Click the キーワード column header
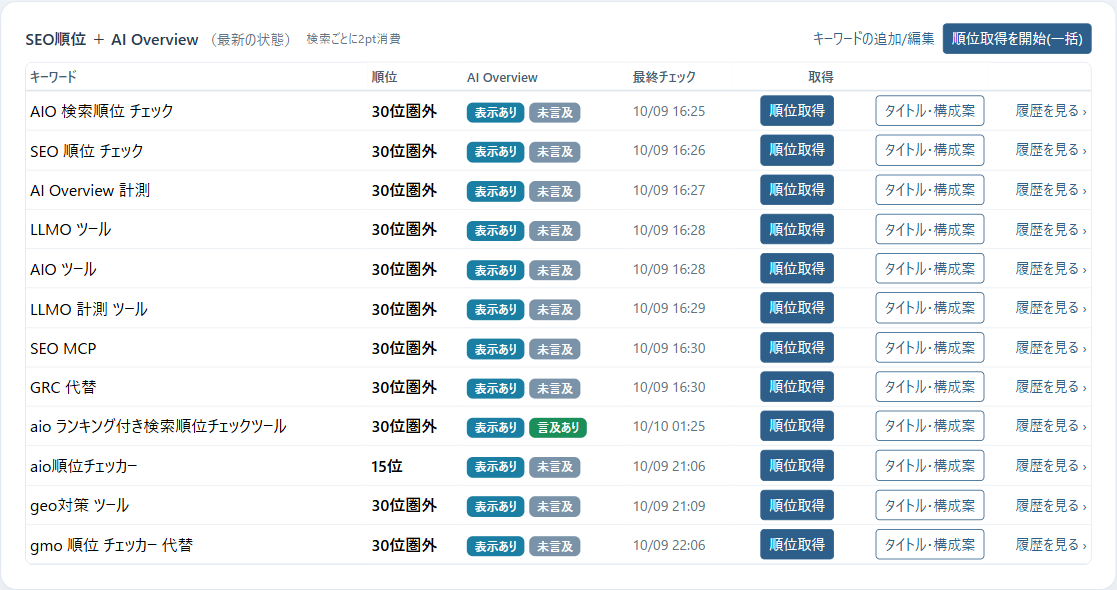The width and height of the screenshot is (1117, 590). click(53, 77)
